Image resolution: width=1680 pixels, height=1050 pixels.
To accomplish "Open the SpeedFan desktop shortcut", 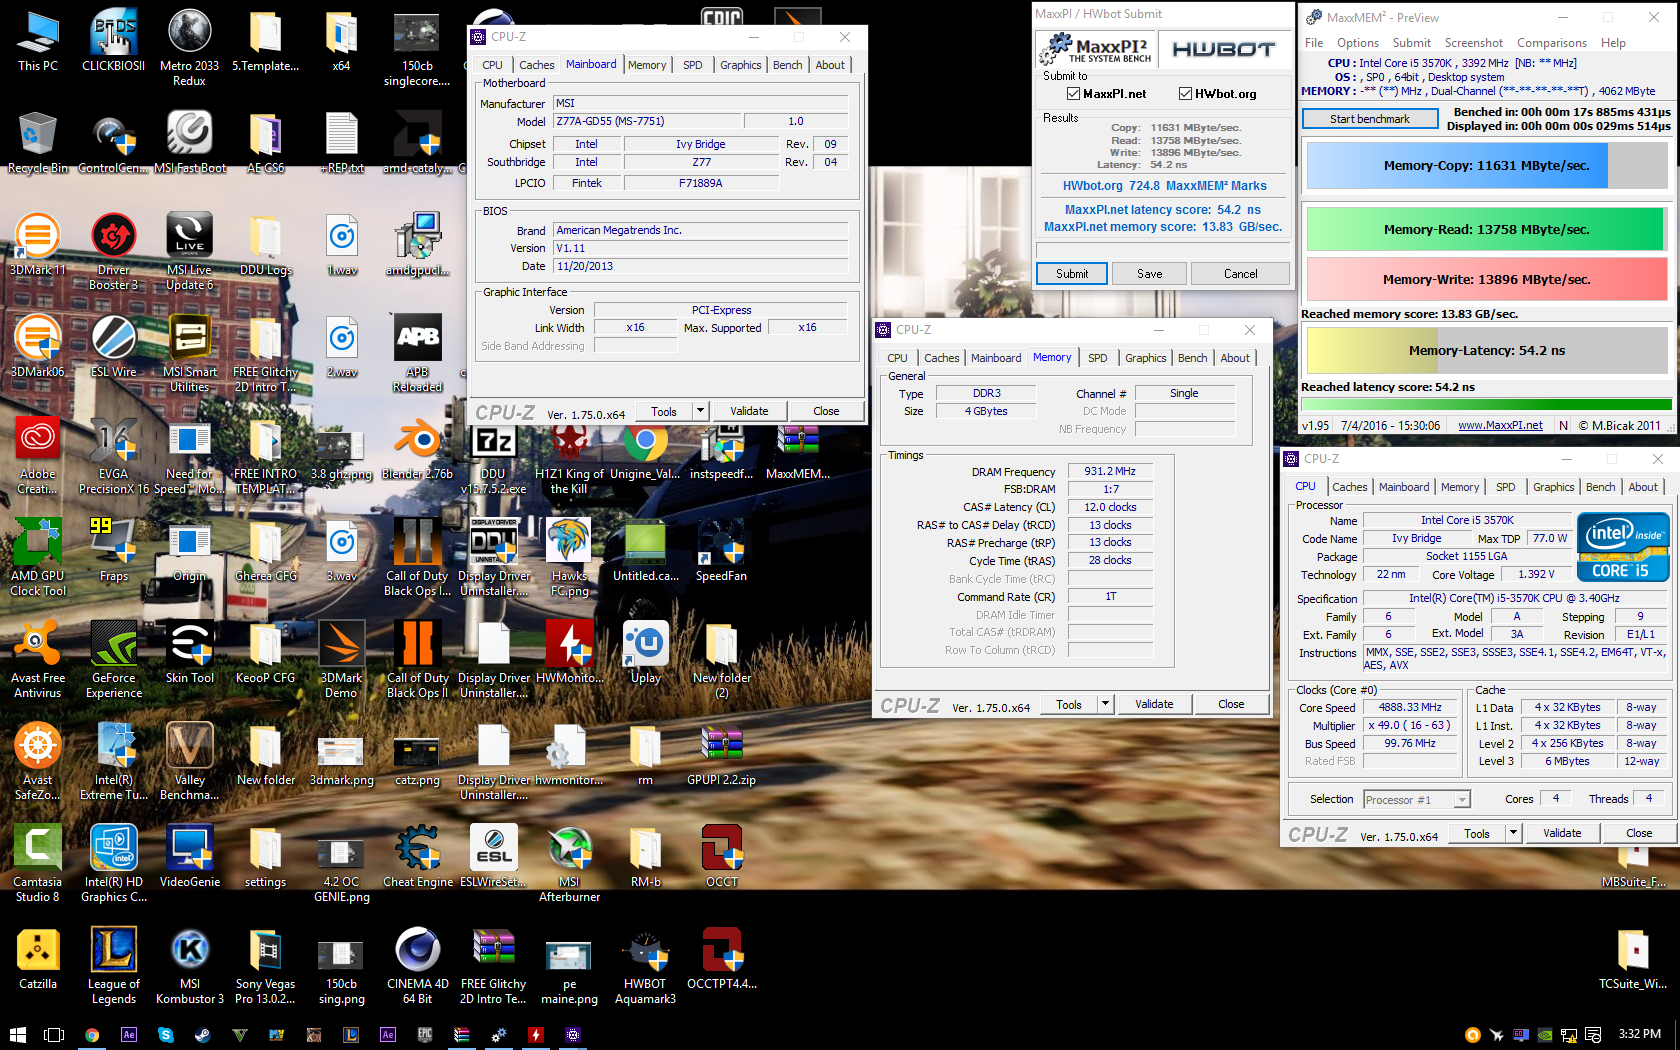I will pos(722,550).
